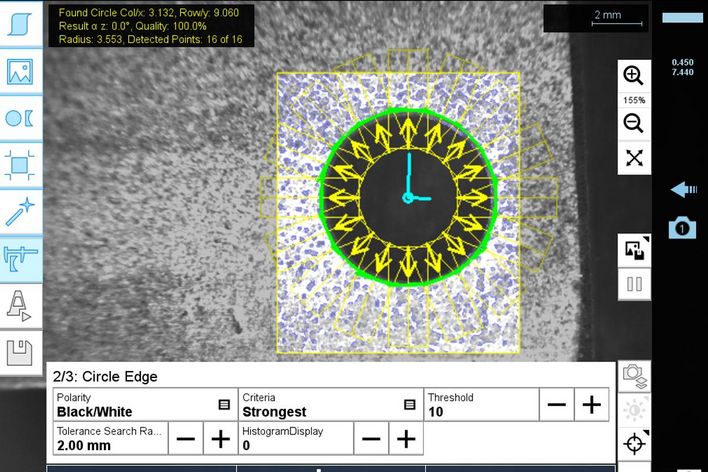Select the caliper measurement tool
Viewport: 708px width, 472px height.
[x=20, y=258]
